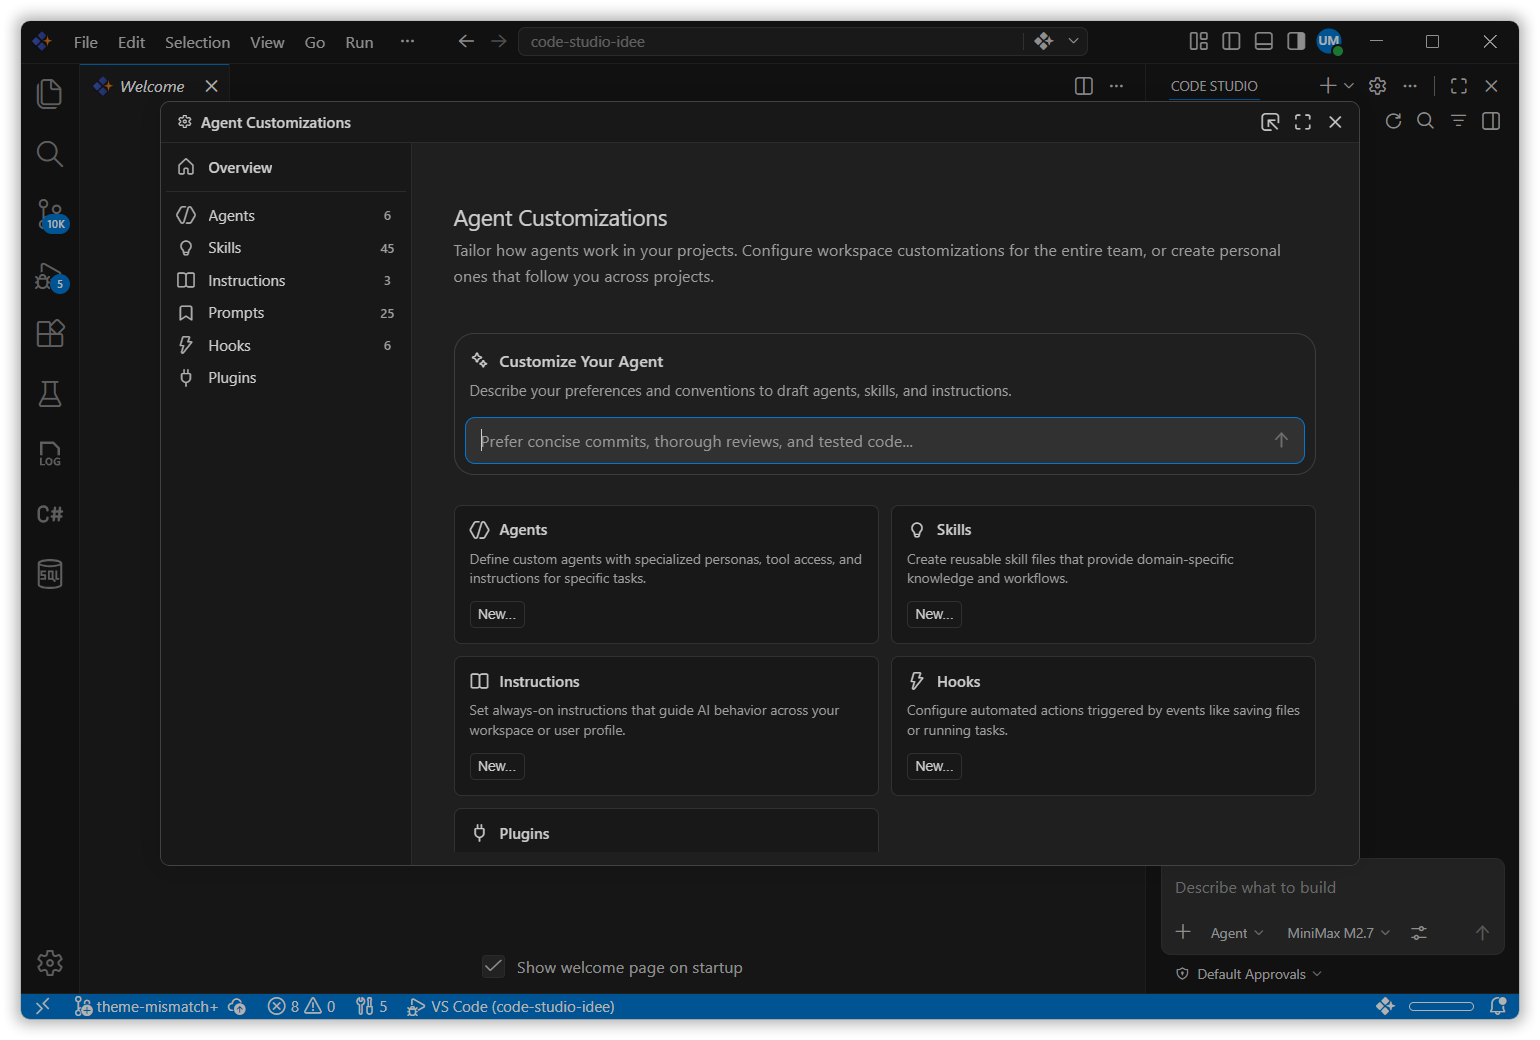The width and height of the screenshot is (1540, 1040).
Task: Click New... in the Hooks card
Action: (934, 766)
